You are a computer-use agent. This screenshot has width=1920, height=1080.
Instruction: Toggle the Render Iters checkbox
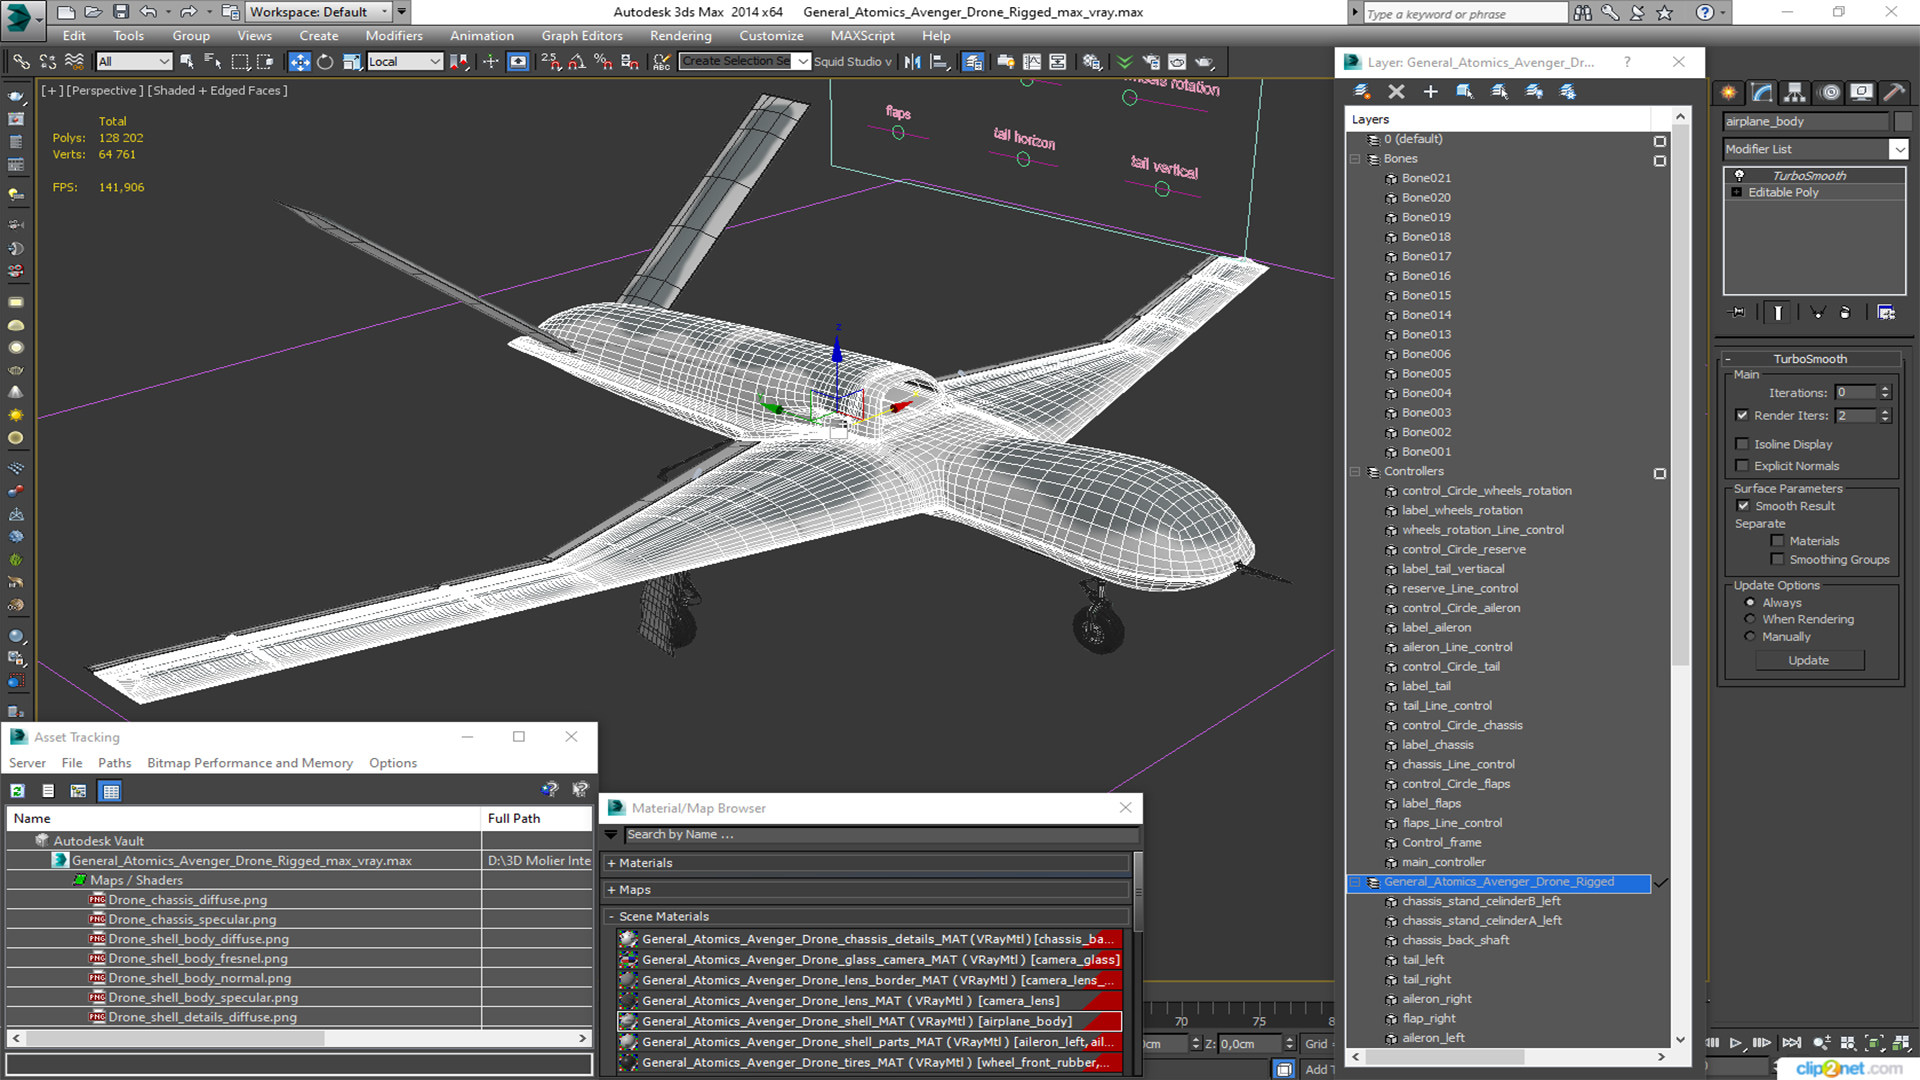(1742, 415)
